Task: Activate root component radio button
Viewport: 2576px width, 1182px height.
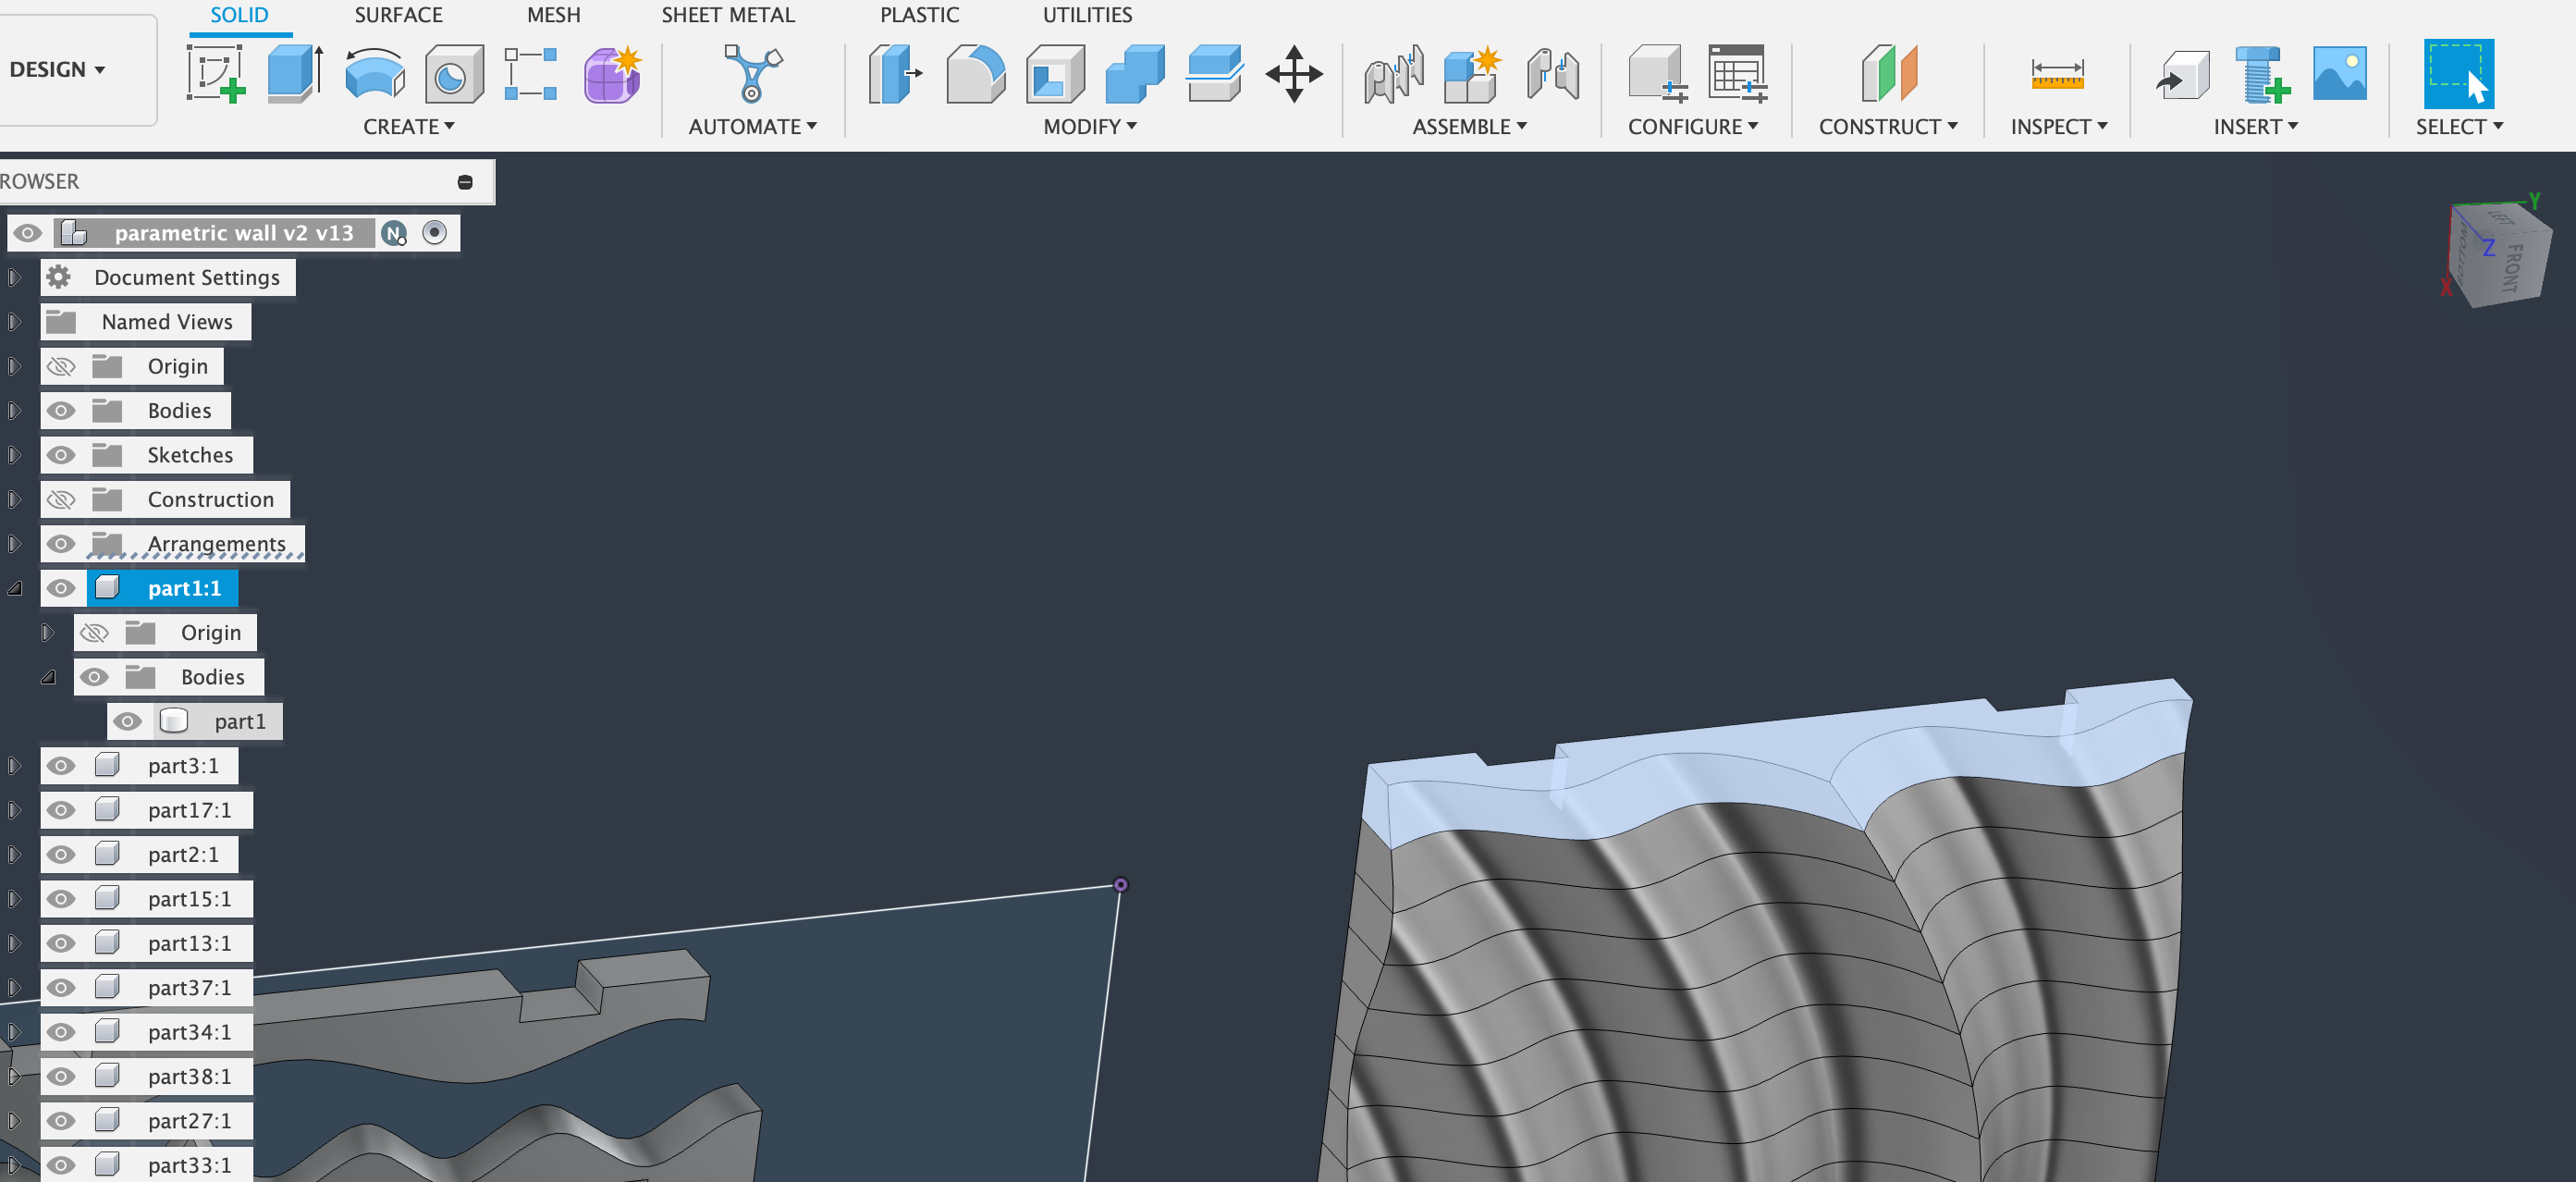Action: coord(434,232)
